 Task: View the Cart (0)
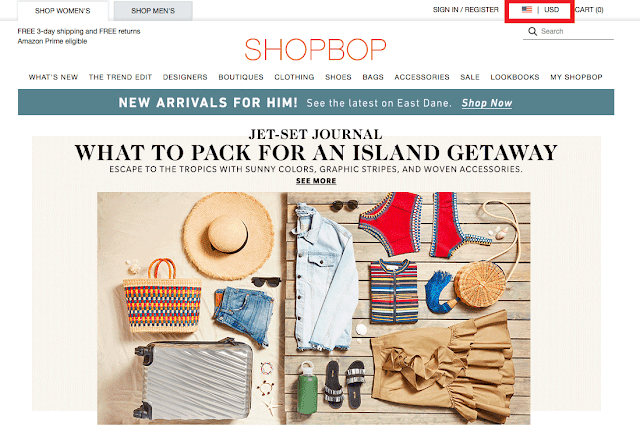coord(589,9)
